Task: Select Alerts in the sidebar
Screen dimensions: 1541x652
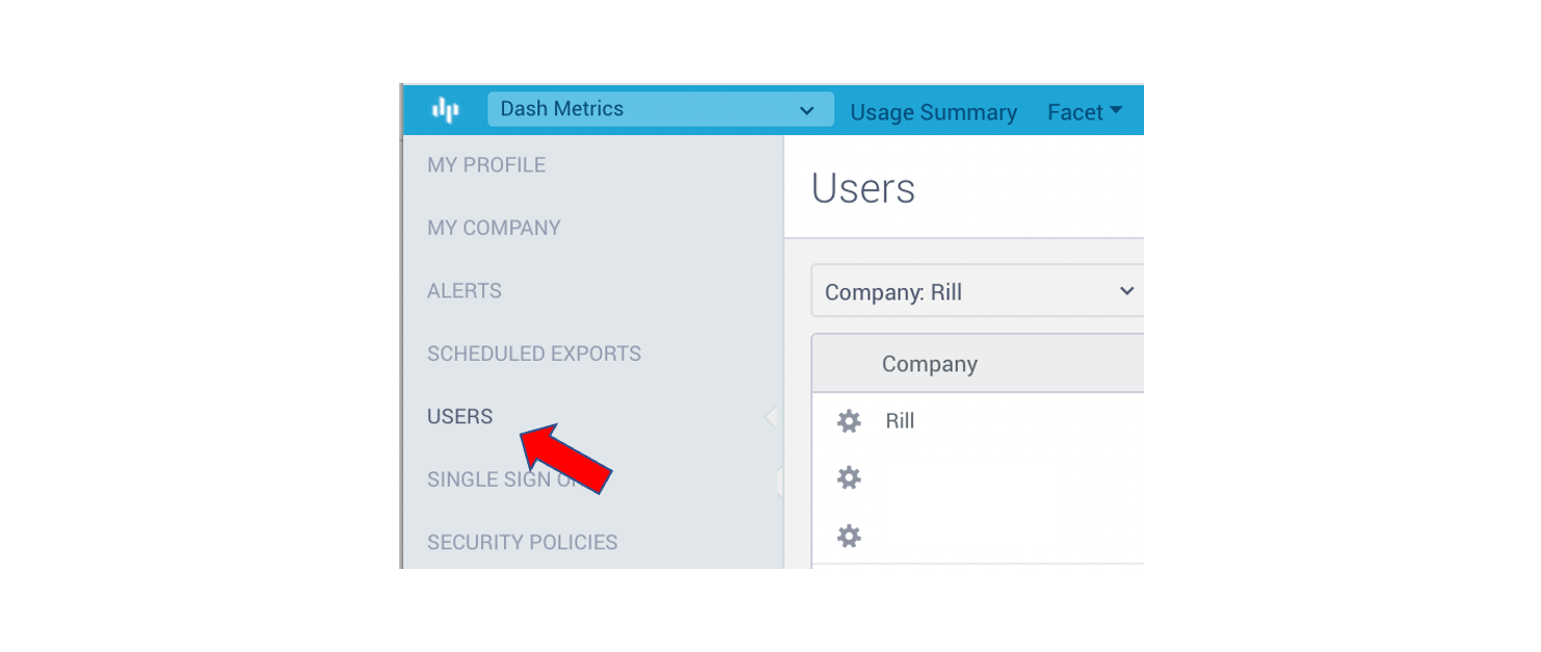Action: (464, 291)
